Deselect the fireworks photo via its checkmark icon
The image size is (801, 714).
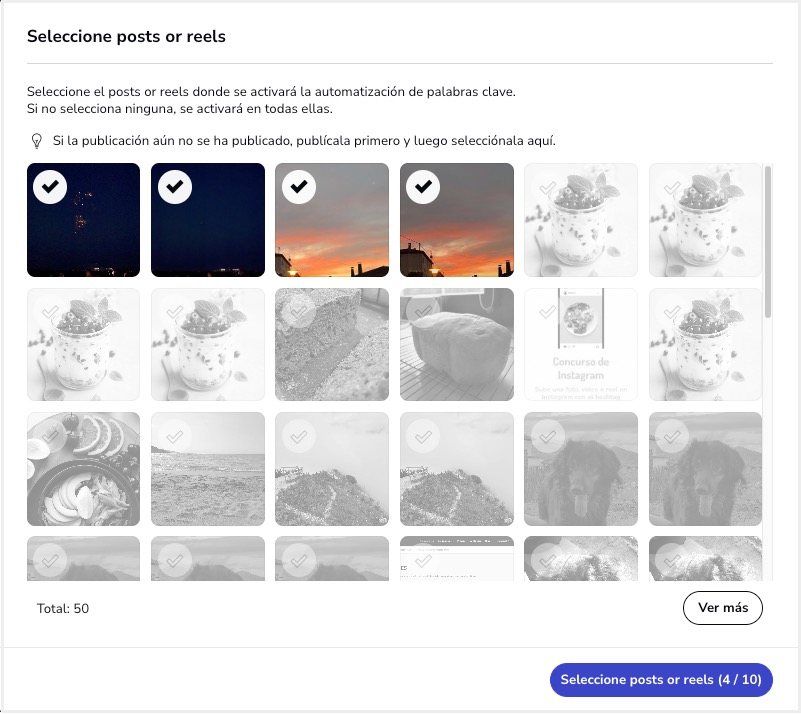(49, 188)
